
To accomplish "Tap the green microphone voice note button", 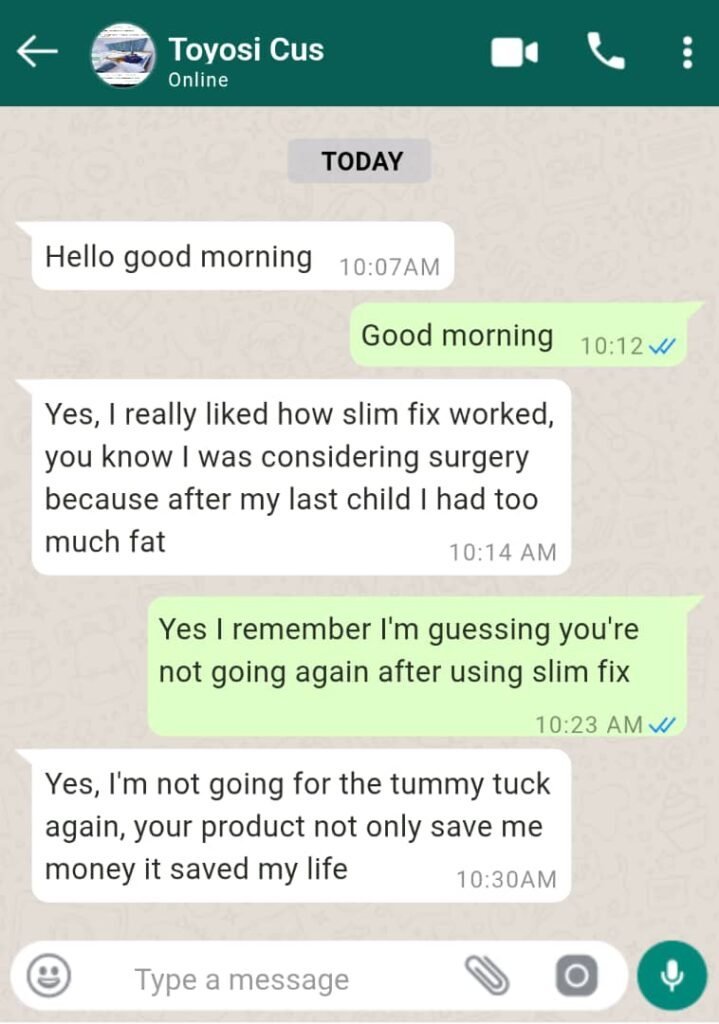I will click(x=672, y=976).
